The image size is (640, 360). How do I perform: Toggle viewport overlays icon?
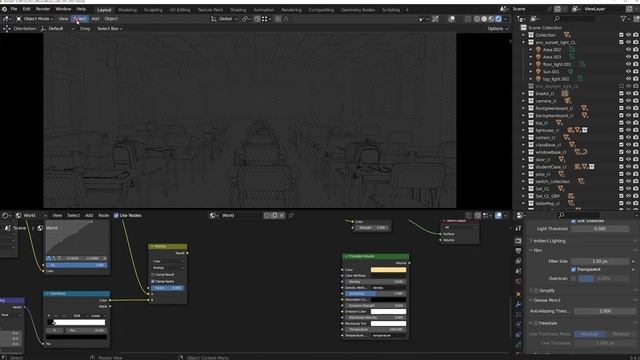(x=451, y=19)
